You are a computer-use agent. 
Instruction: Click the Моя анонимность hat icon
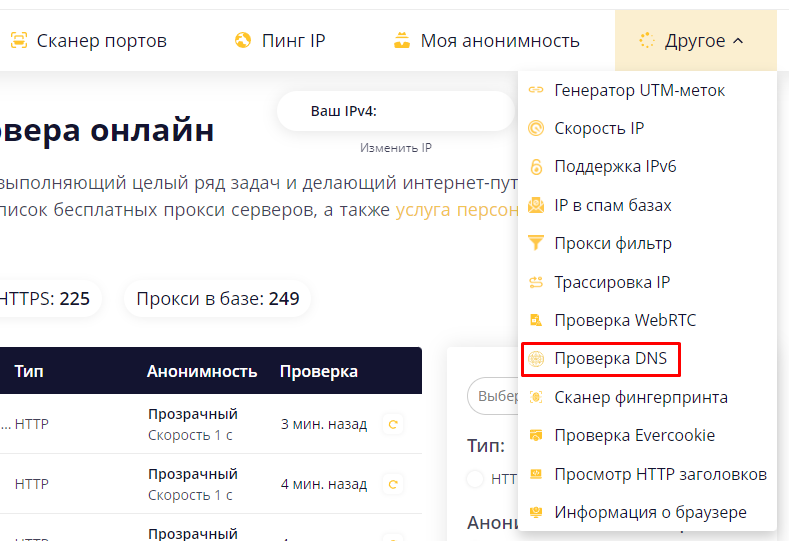pos(402,40)
